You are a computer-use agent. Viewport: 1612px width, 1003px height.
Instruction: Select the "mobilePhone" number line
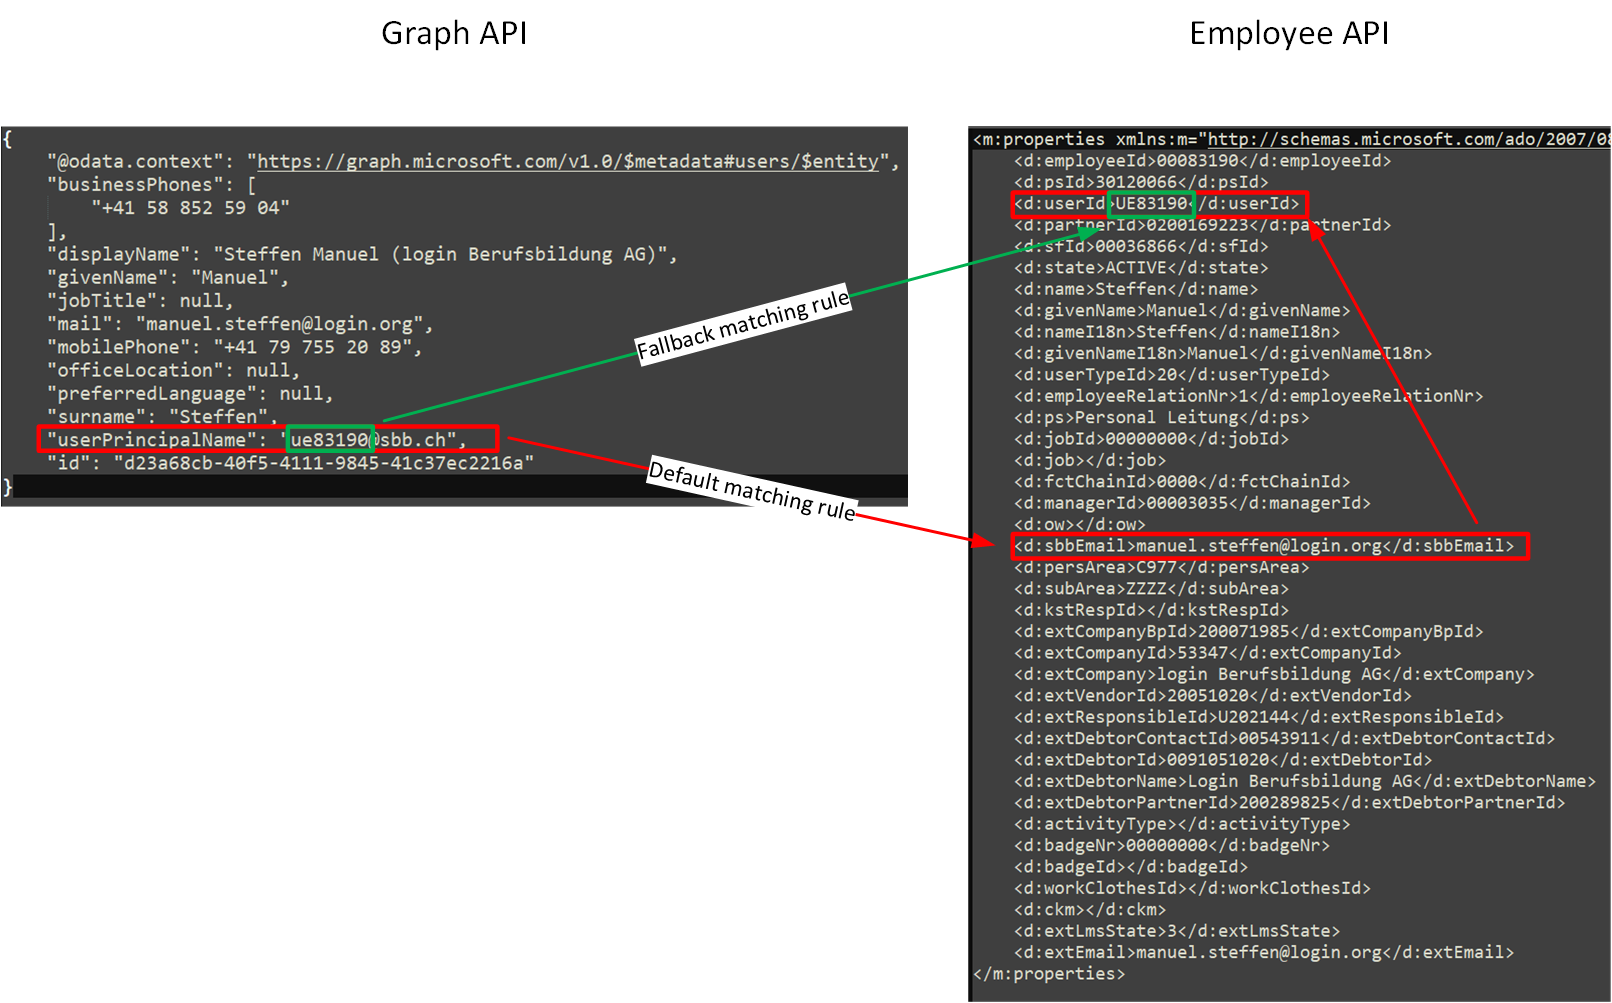[x=234, y=347]
